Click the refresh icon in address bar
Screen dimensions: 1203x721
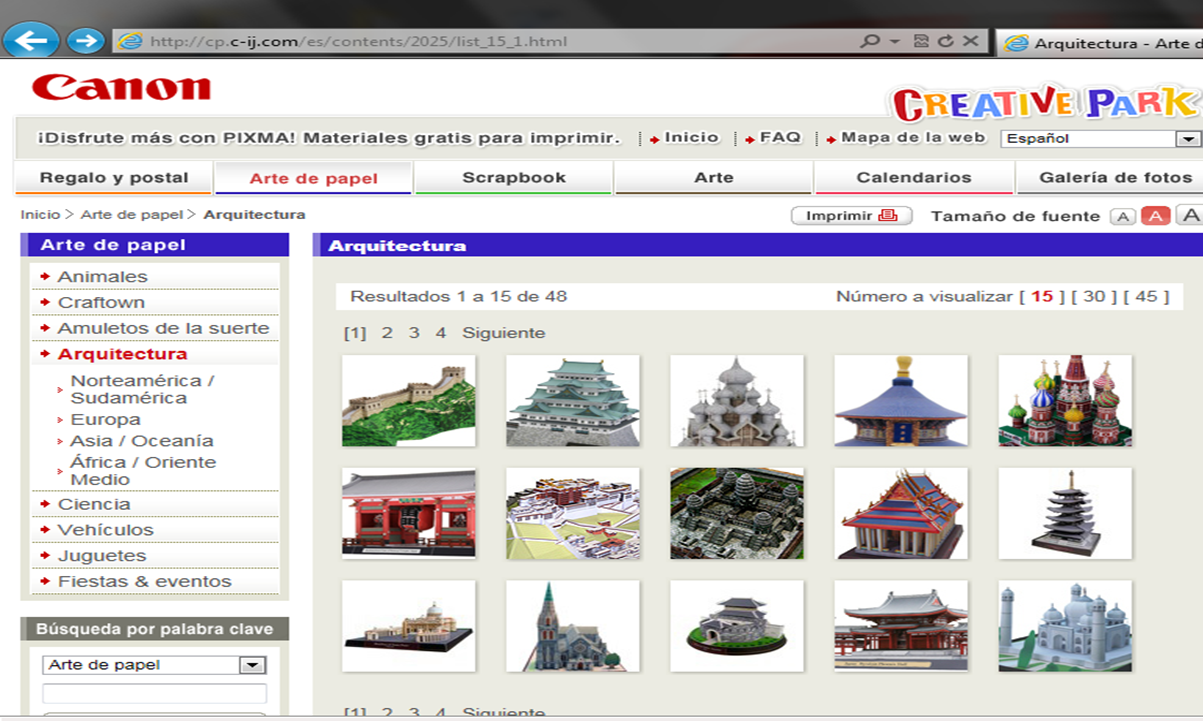click(x=945, y=41)
